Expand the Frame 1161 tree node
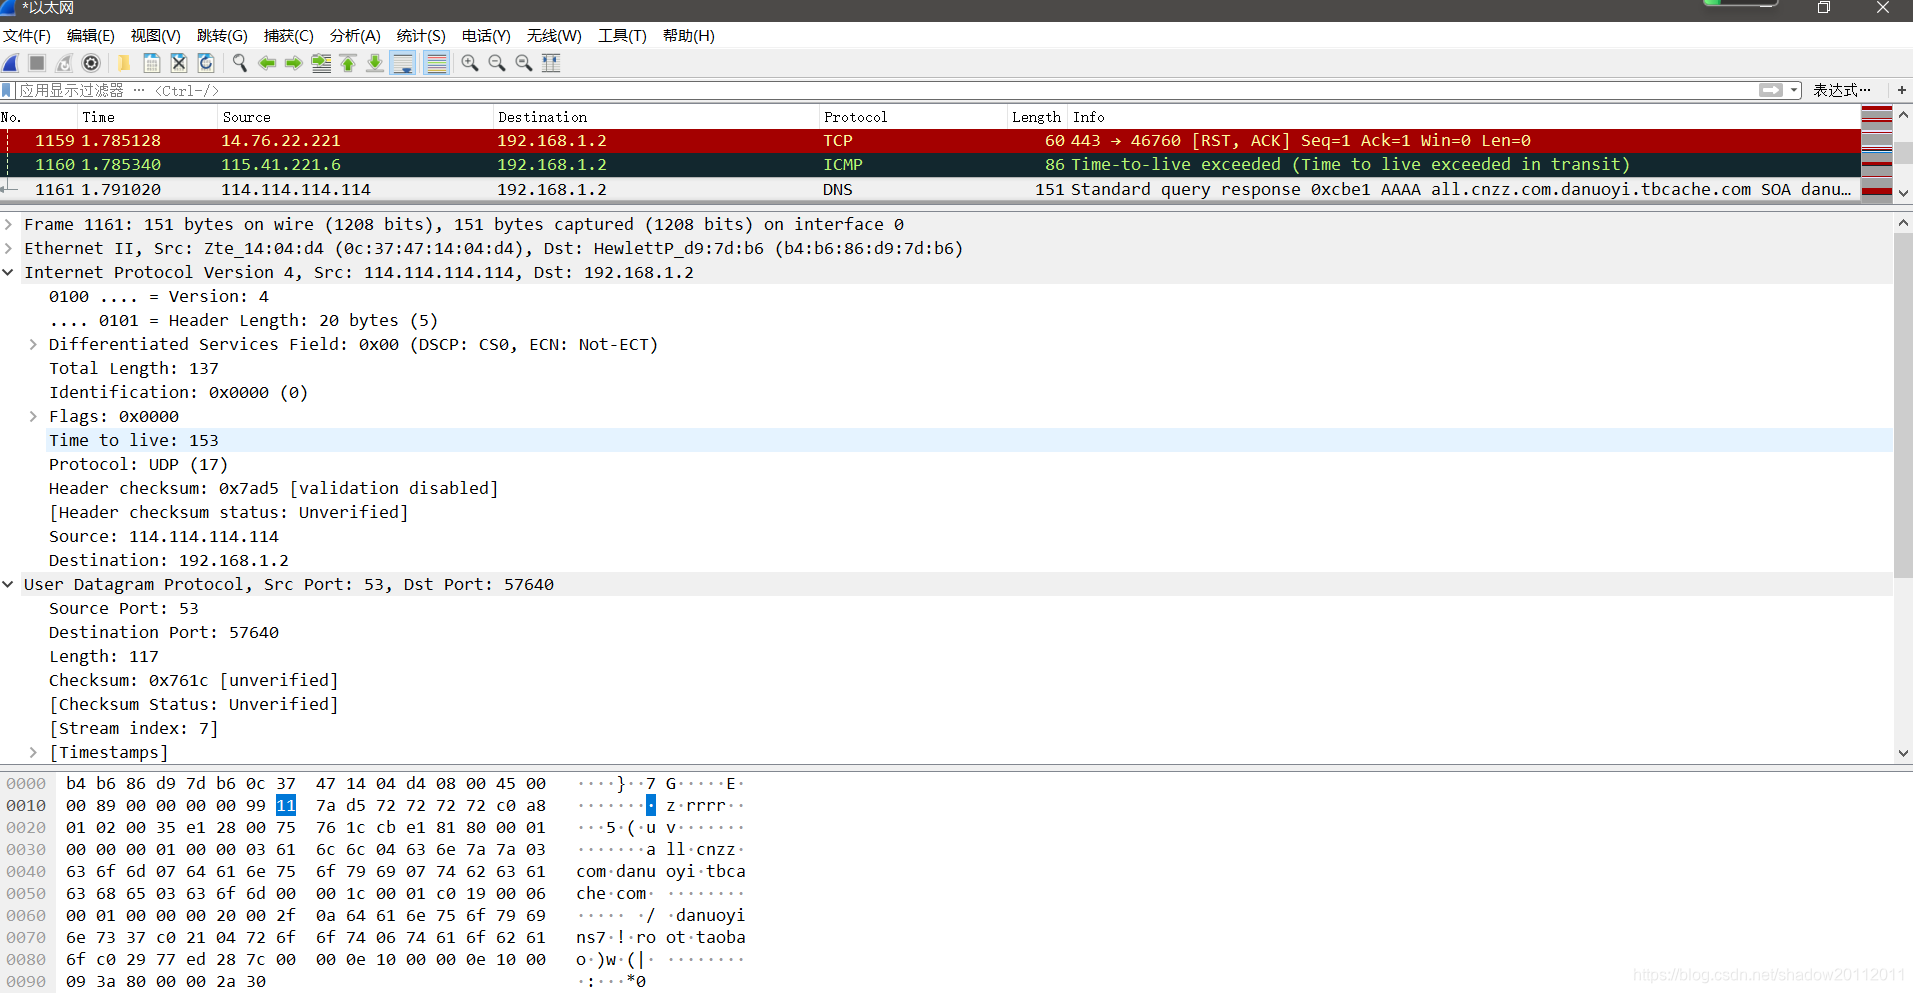The height and width of the screenshot is (993, 1913). (x=8, y=224)
